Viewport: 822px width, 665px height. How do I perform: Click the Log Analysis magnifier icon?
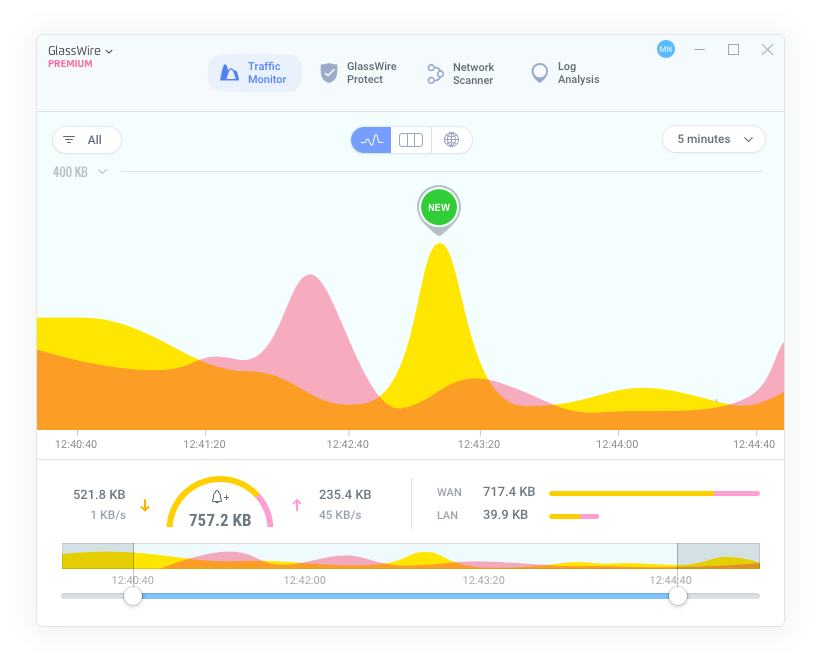(x=540, y=73)
